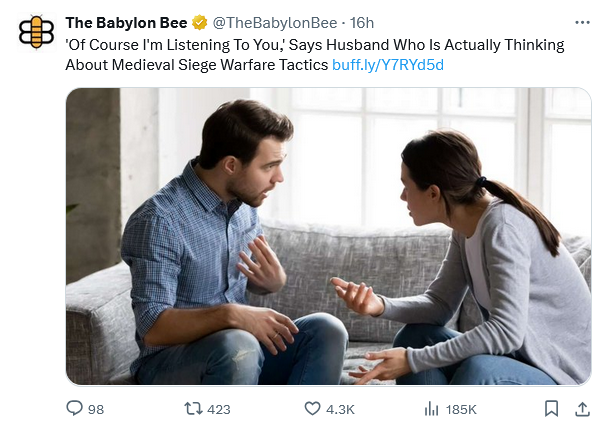609x431 pixels.
Task: Click the 185K views count
Action: pyautogui.click(x=460, y=409)
